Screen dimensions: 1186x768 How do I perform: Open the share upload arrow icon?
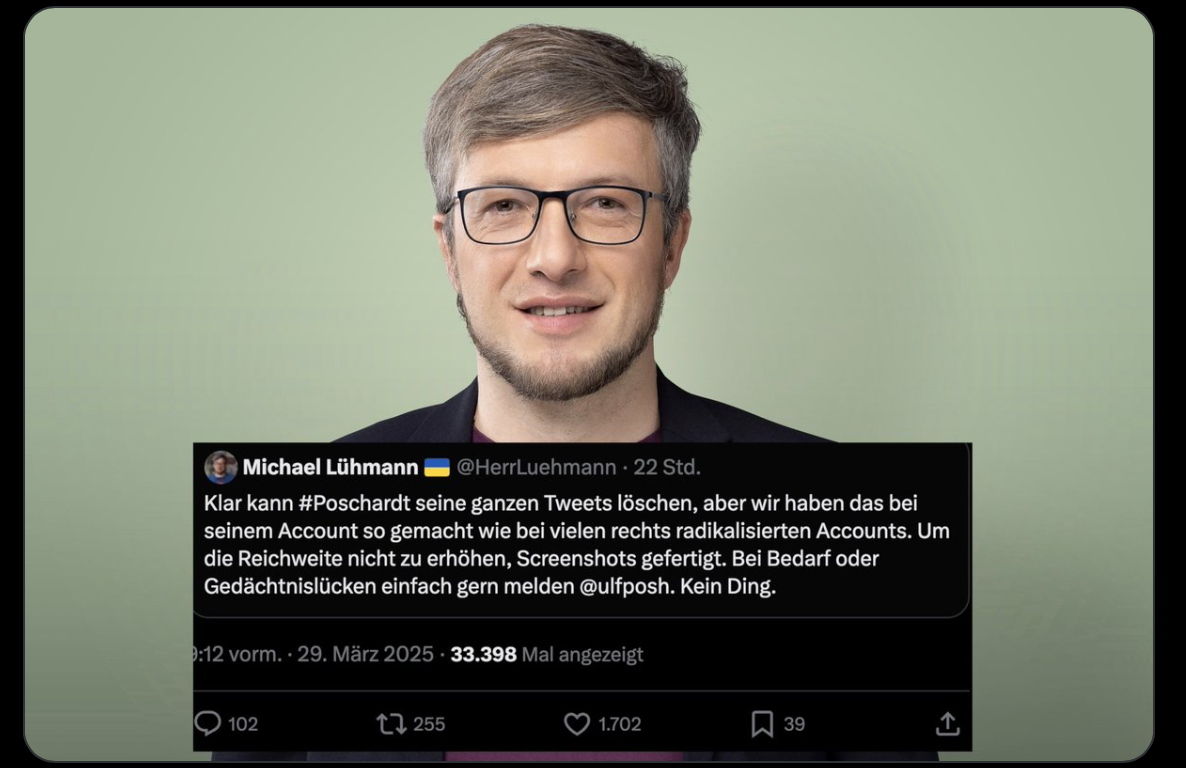pos(948,723)
